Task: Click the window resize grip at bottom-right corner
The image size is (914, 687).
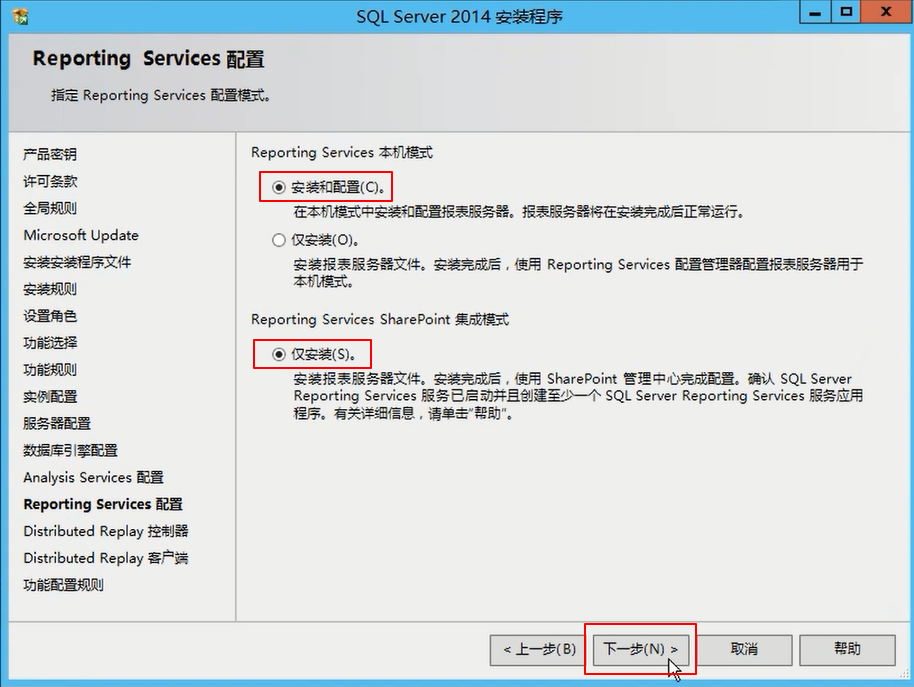Action: coord(904,674)
